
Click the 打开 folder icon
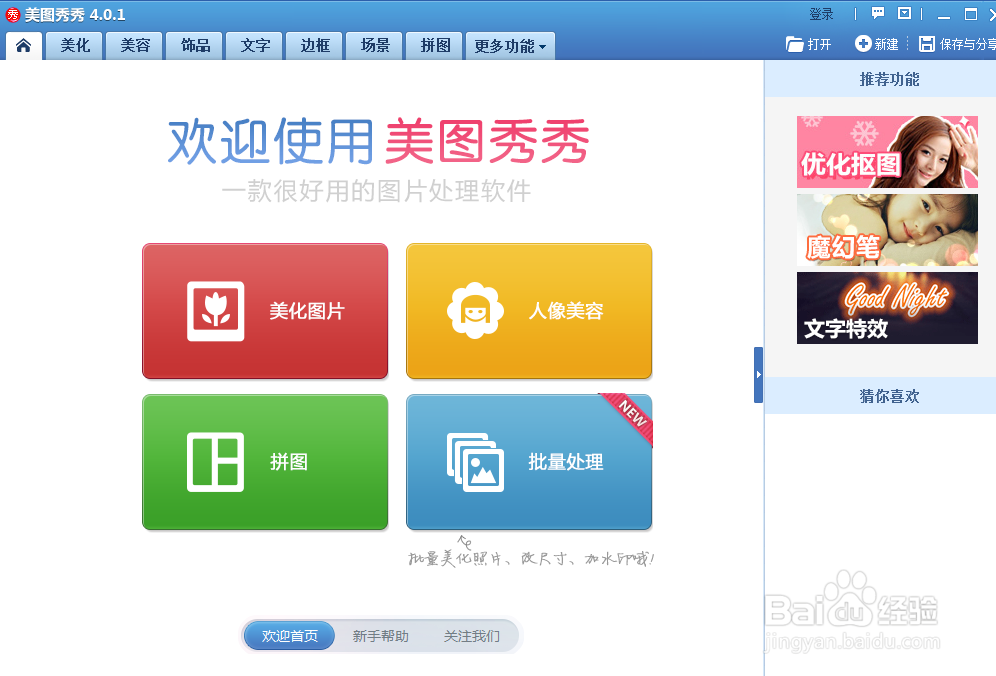795,44
